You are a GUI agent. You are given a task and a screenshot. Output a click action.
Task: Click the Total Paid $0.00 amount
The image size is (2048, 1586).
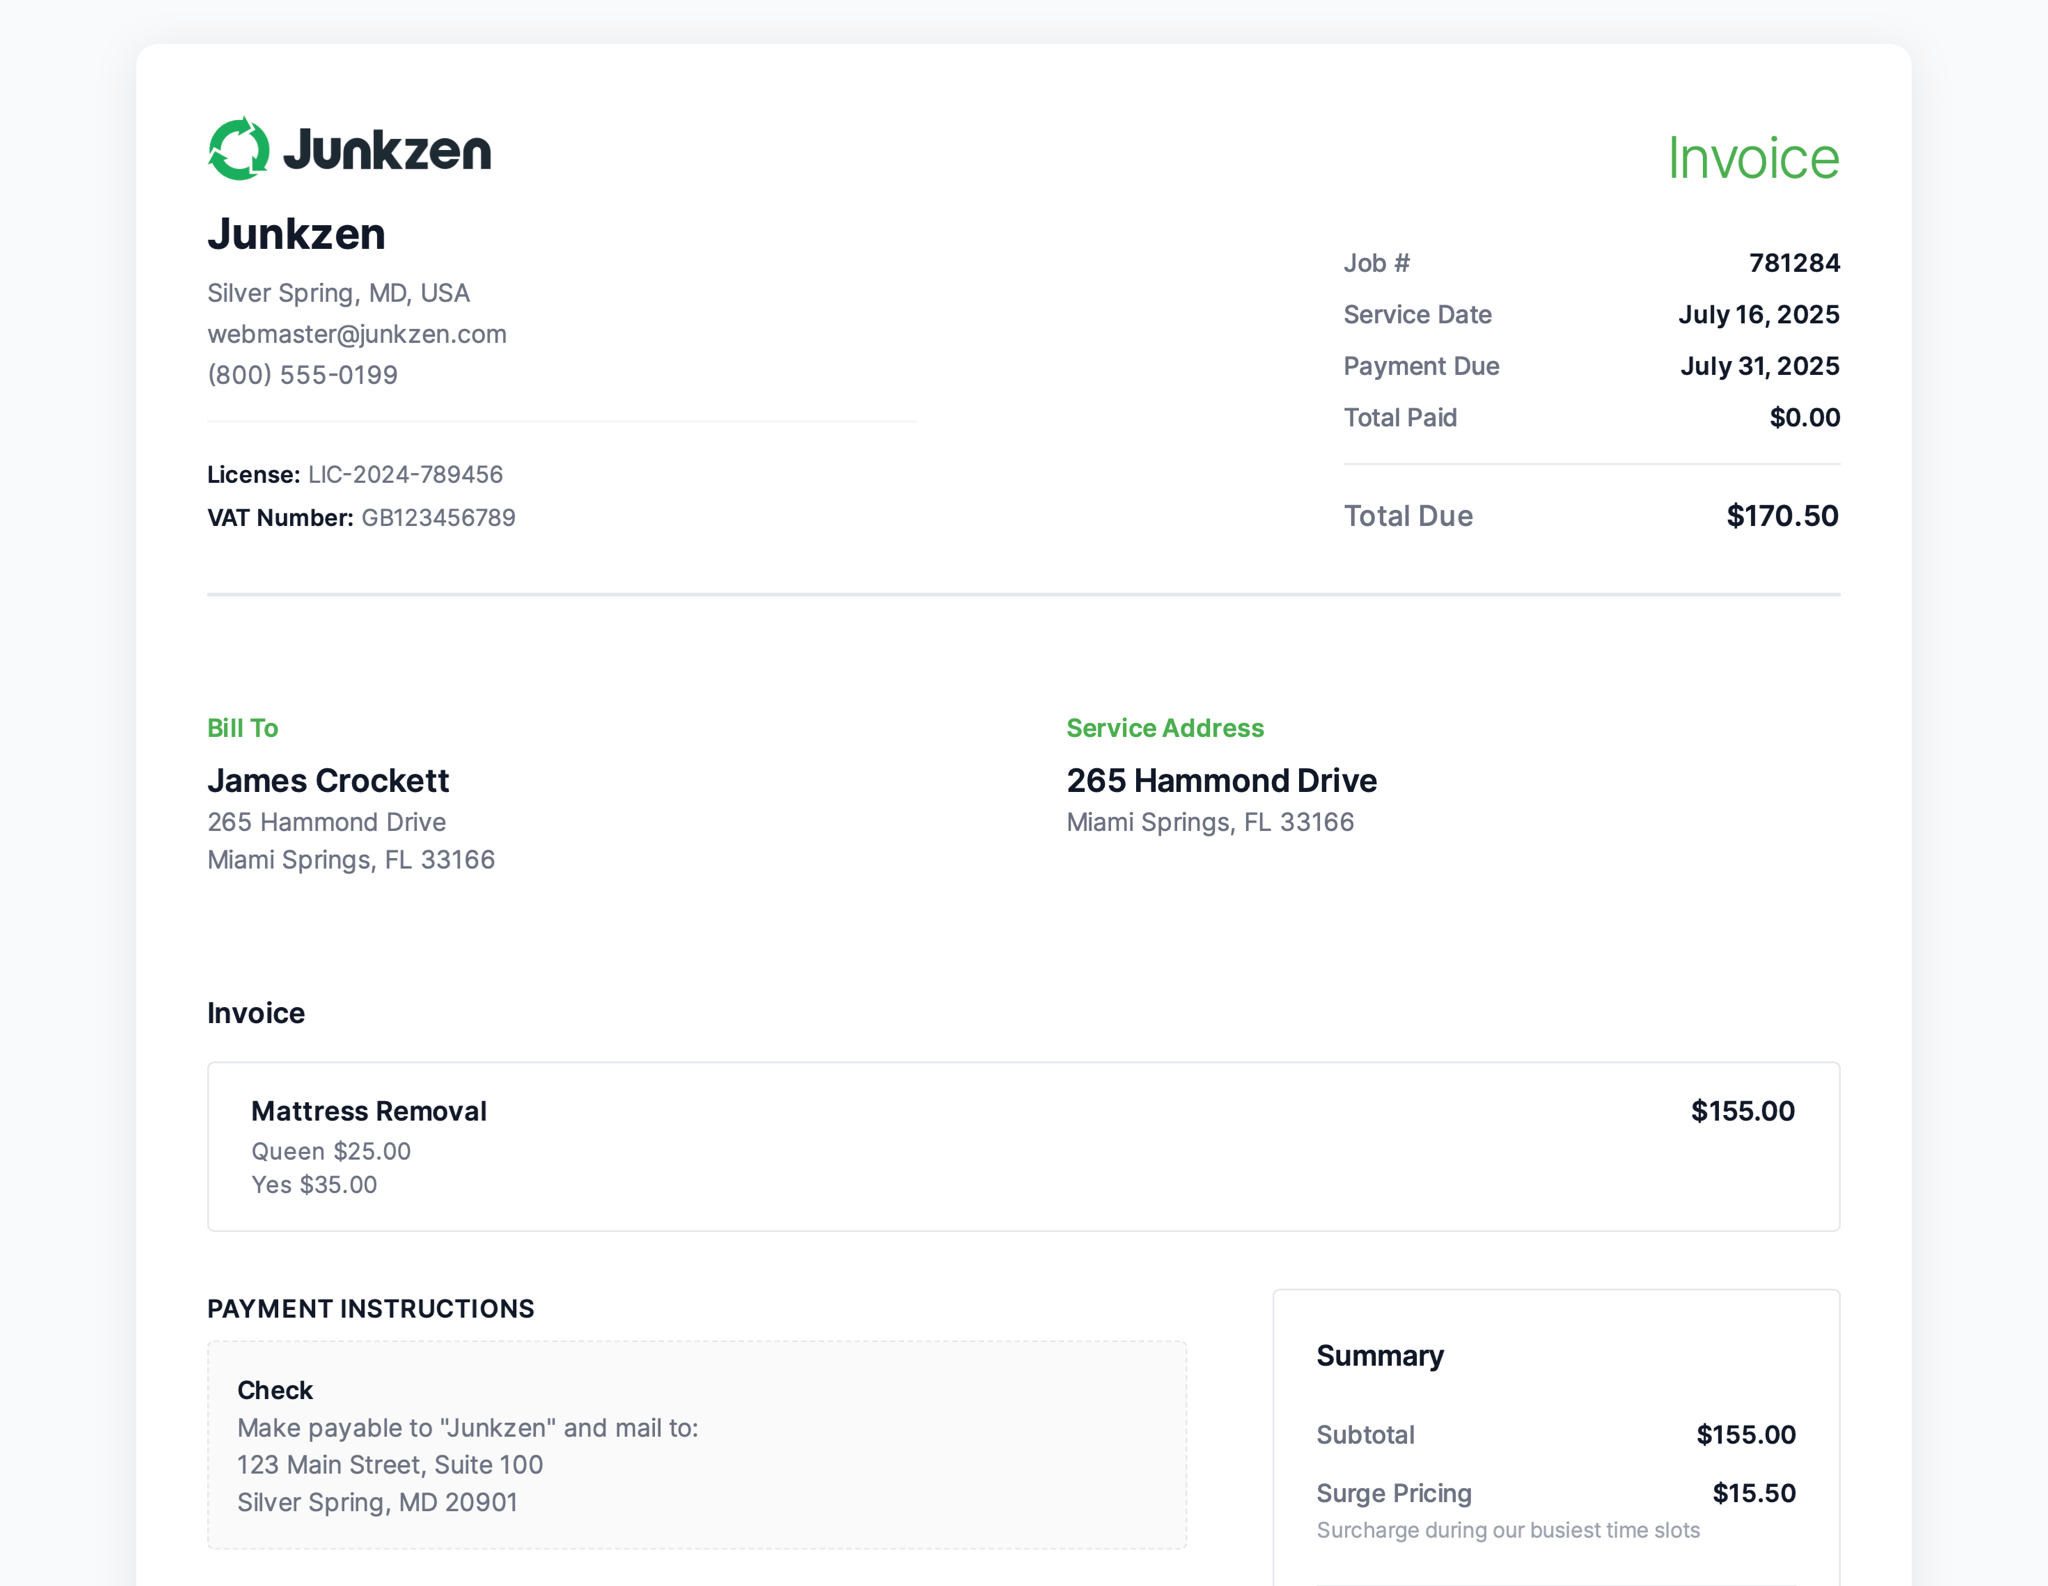tap(1804, 418)
